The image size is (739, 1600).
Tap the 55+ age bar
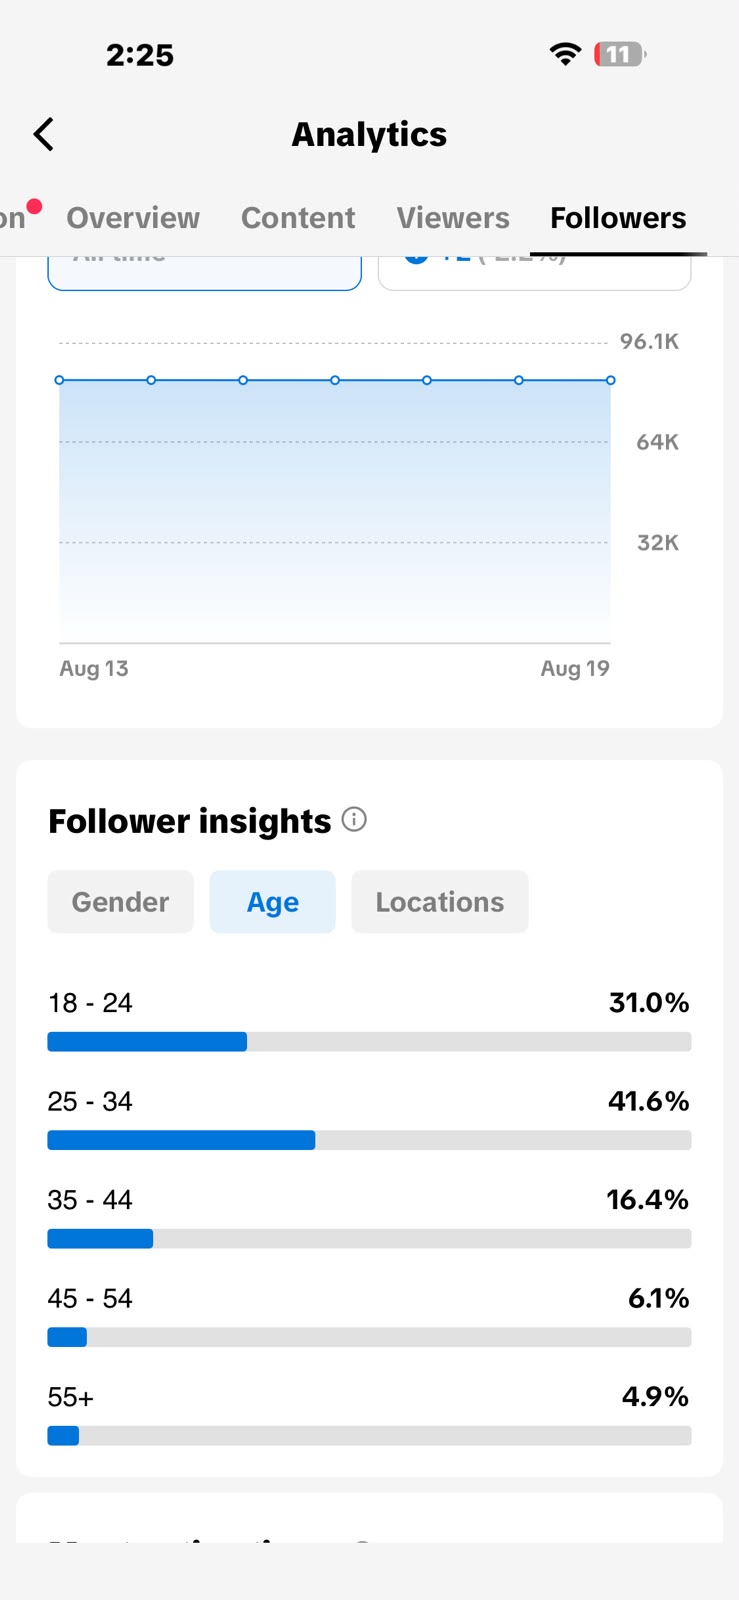pyautogui.click(x=369, y=1436)
